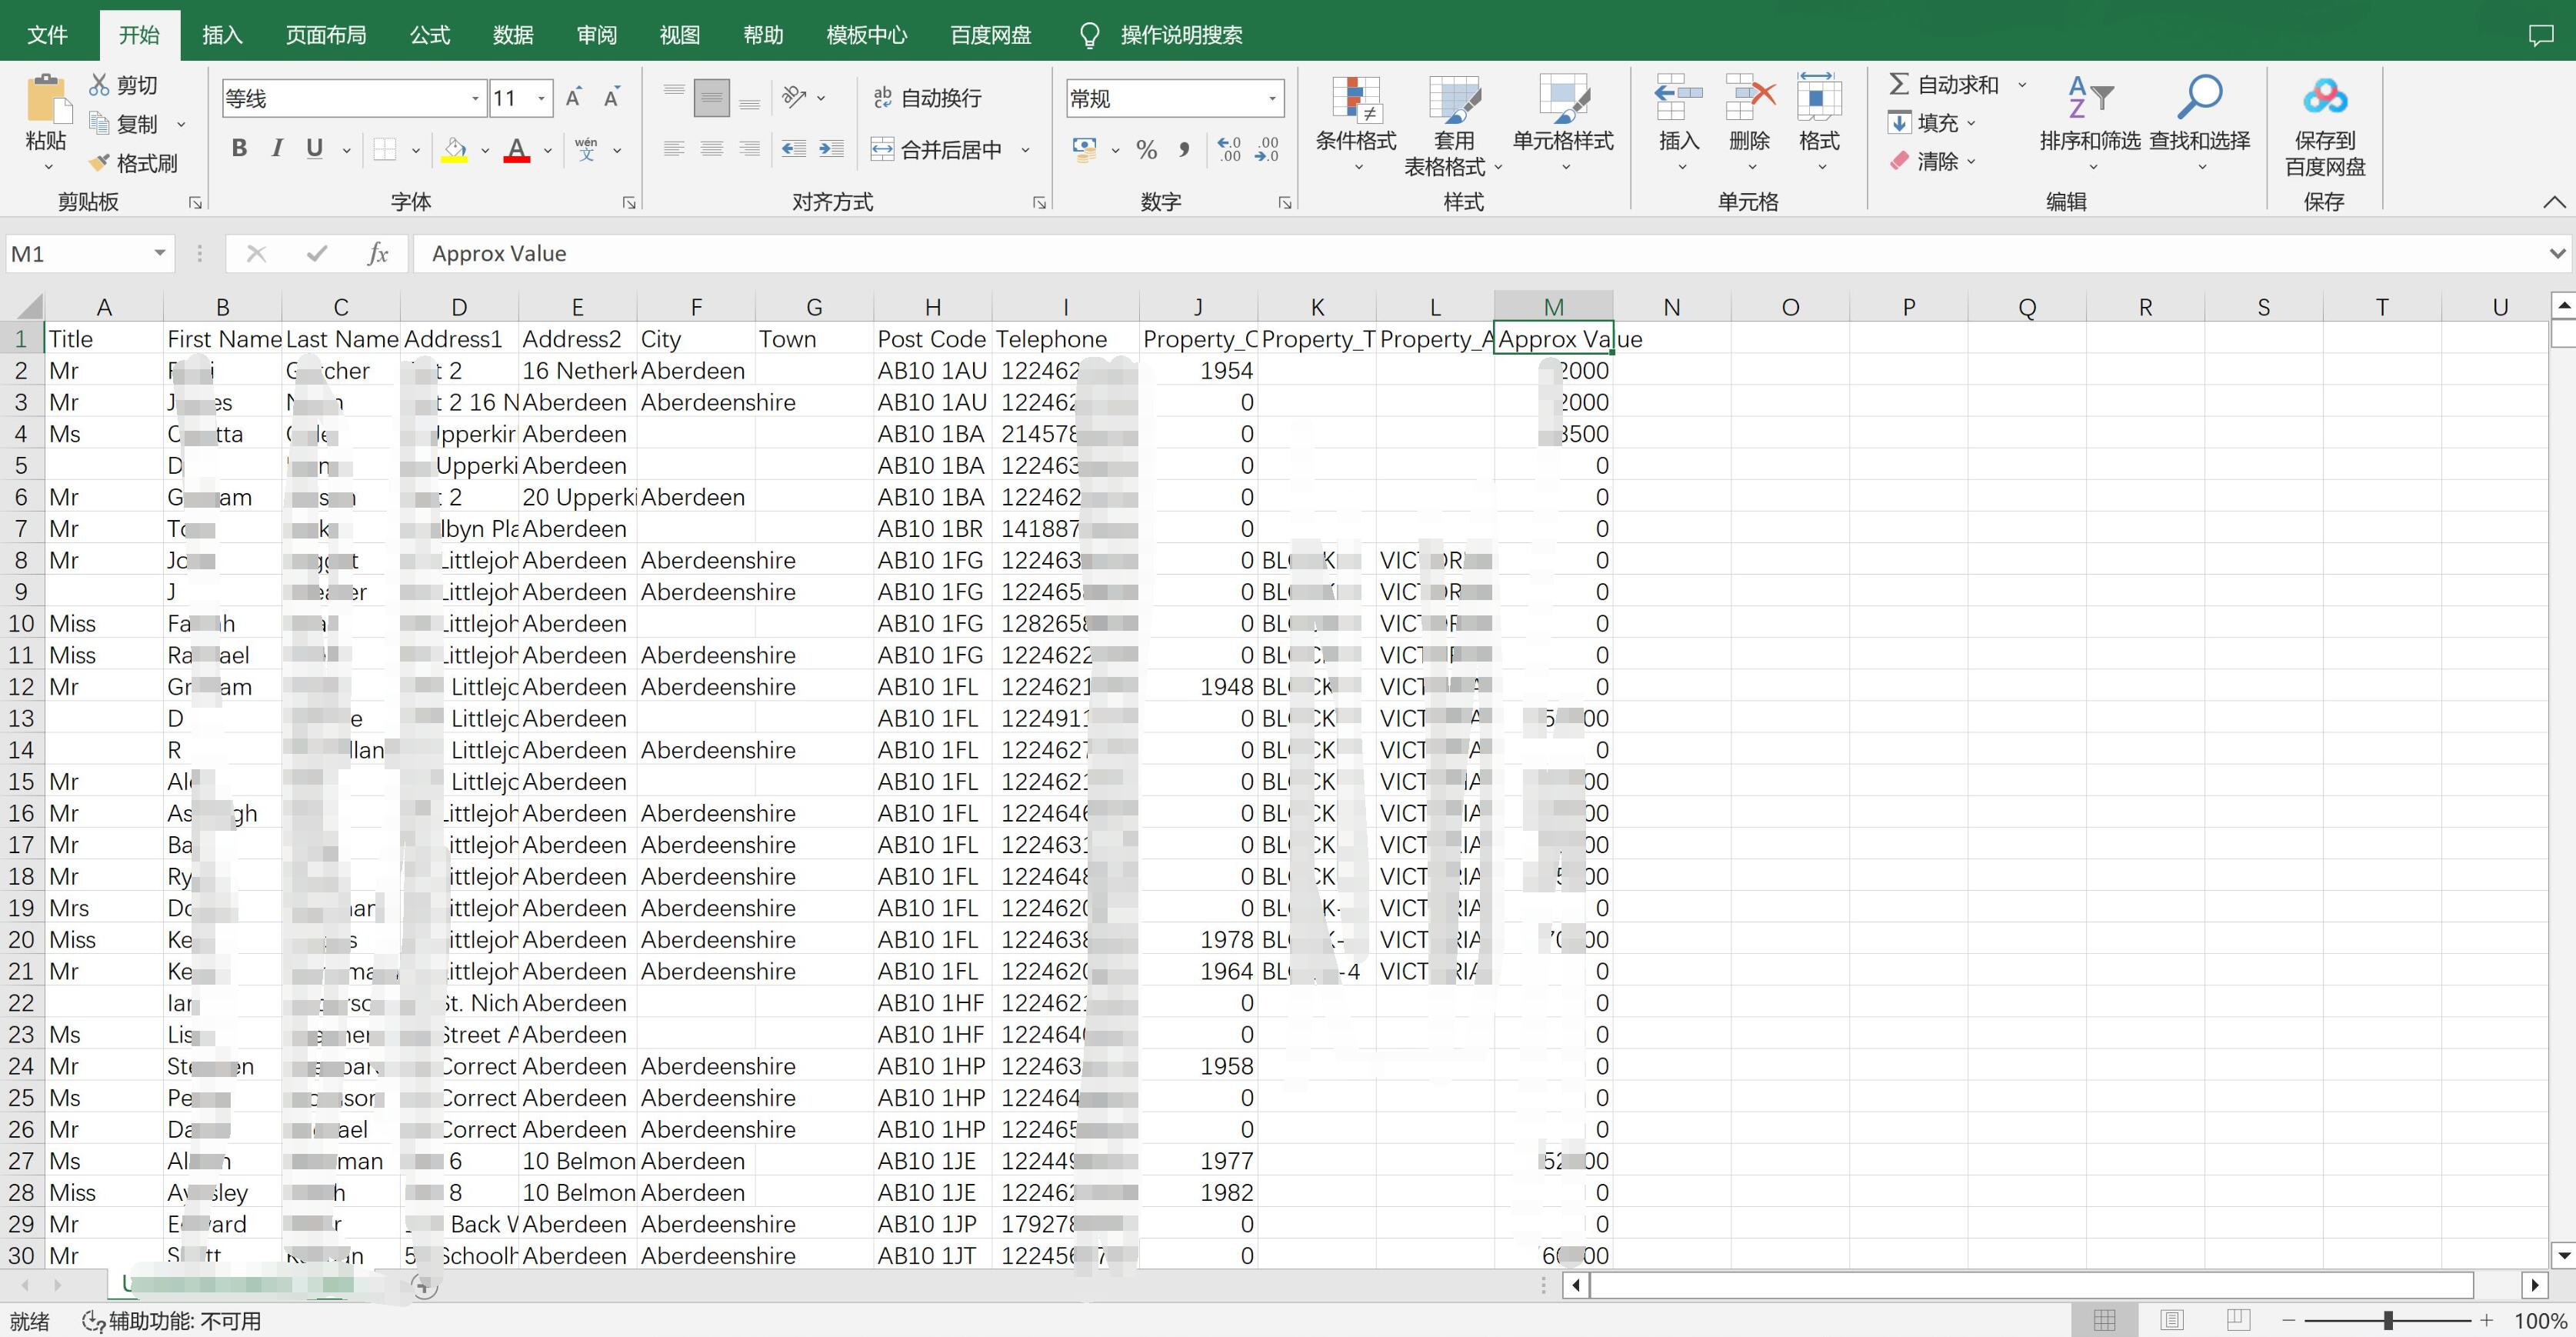This screenshot has width=2576, height=1337.
Task: Switch to Normal view in status bar
Action: coord(2104,1320)
